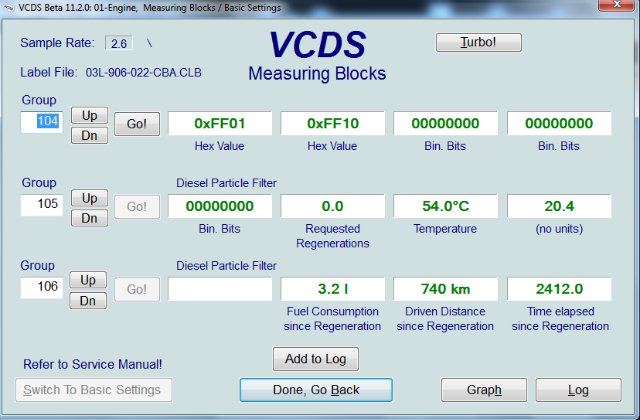This screenshot has height=420, width=640.
Task: Focus the Group 106 number field
Action: click(x=42, y=287)
